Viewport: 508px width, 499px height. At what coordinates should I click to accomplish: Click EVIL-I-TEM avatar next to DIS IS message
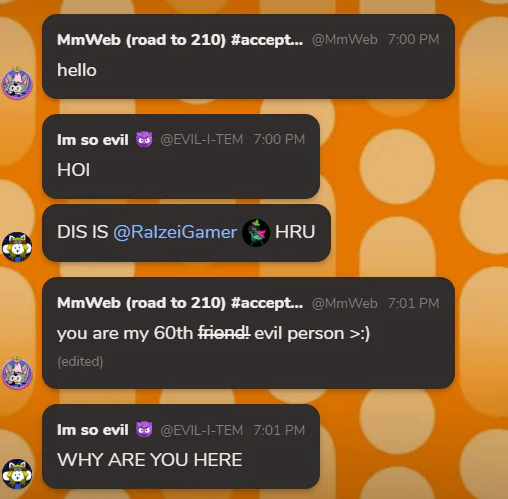(x=17, y=247)
